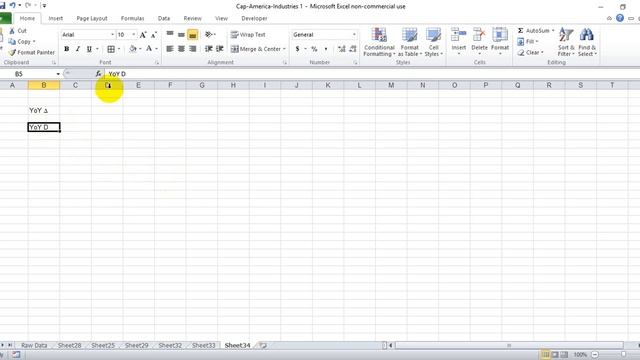Apply Comma style
The width and height of the screenshot is (640, 360).
pyautogui.click(x=326, y=49)
